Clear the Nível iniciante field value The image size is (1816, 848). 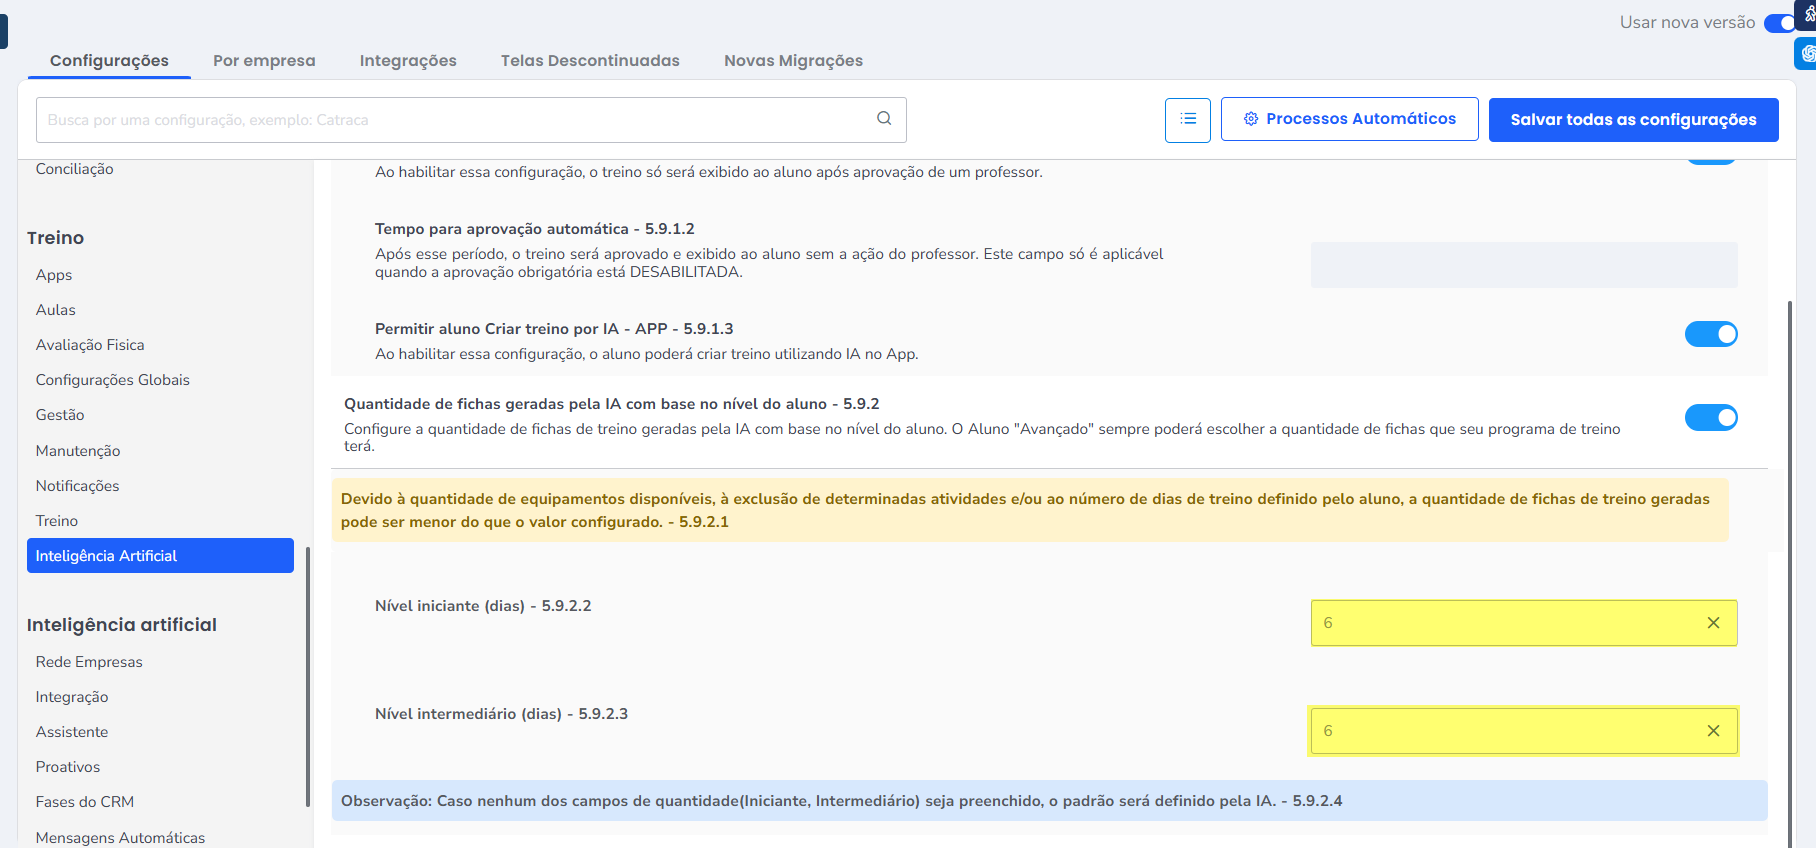pyautogui.click(x=1713, y=623)
